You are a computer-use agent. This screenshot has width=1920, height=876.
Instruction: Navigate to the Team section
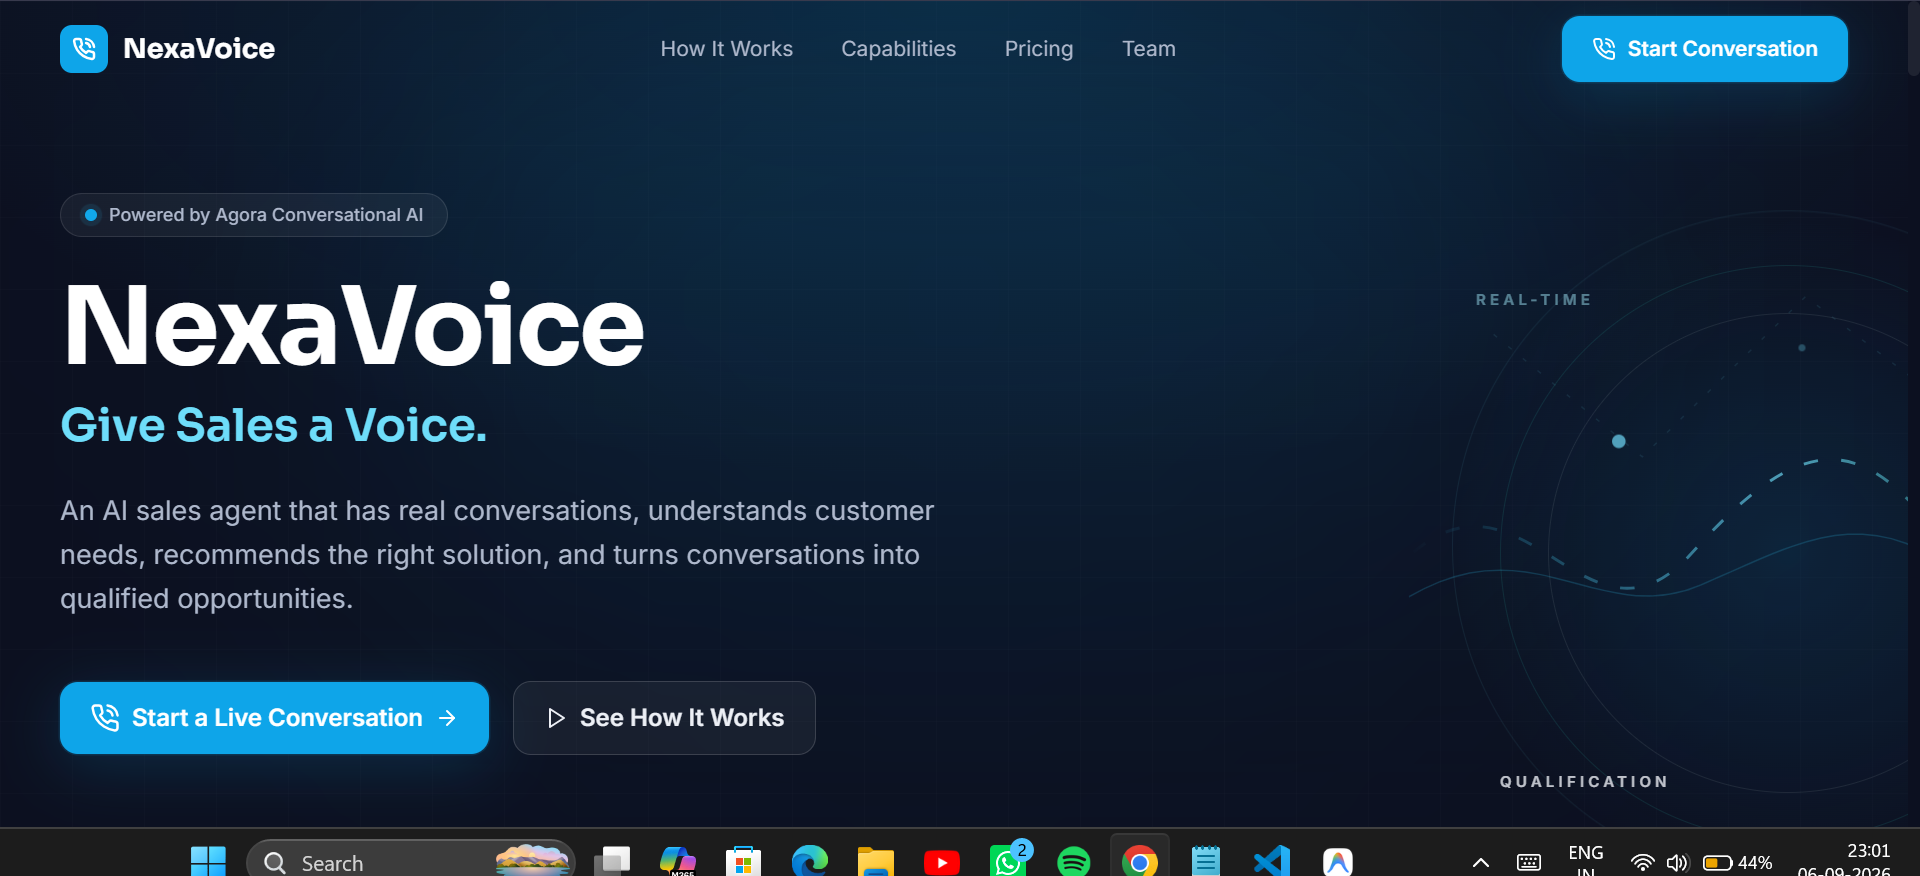[1149, 49]
